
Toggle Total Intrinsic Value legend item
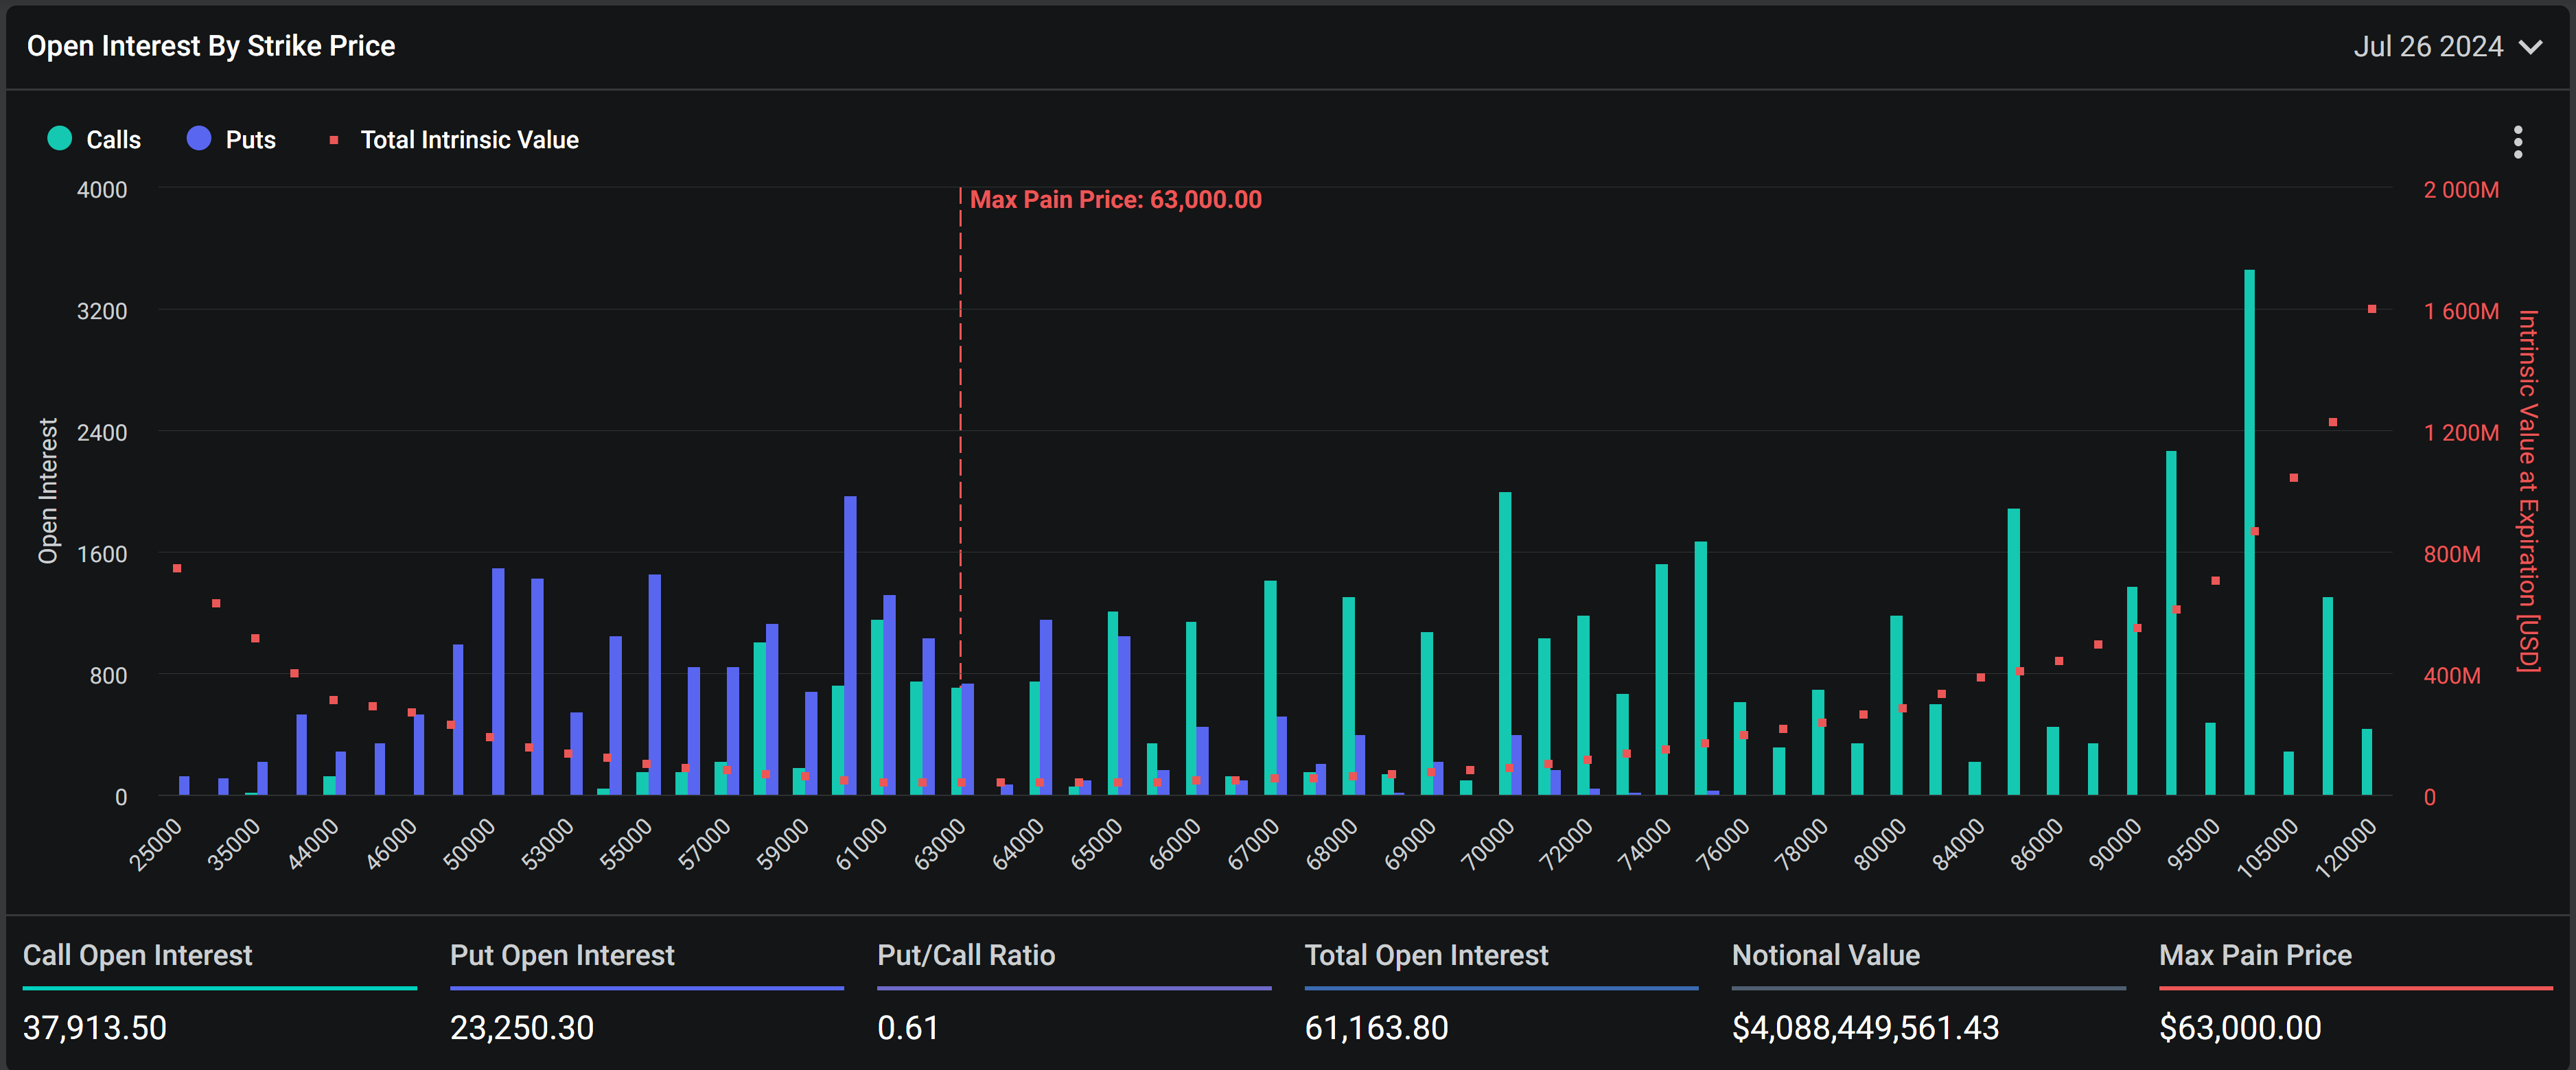pos(469,140)
